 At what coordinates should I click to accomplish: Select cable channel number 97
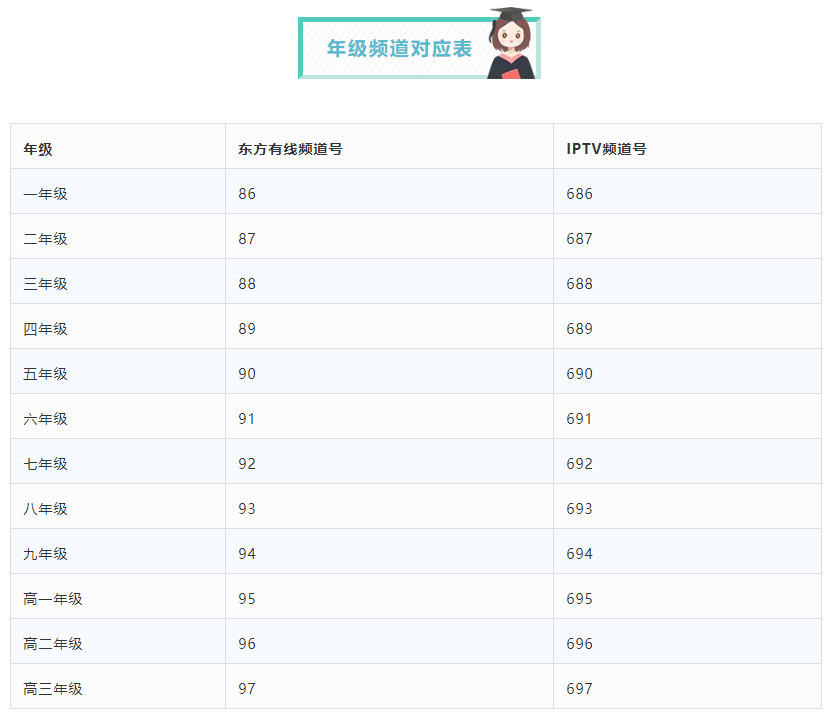[x=247, y=688]
